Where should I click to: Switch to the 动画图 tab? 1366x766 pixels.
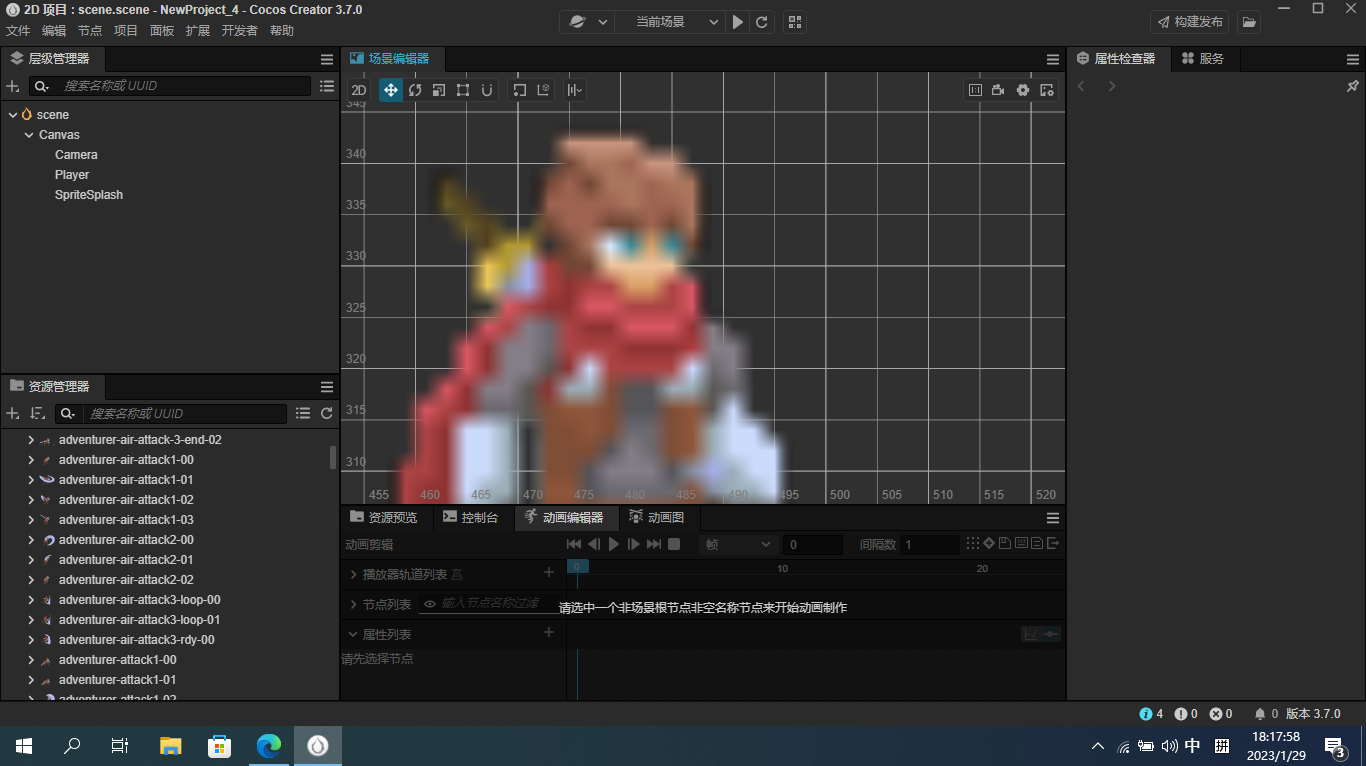[657, 517]
